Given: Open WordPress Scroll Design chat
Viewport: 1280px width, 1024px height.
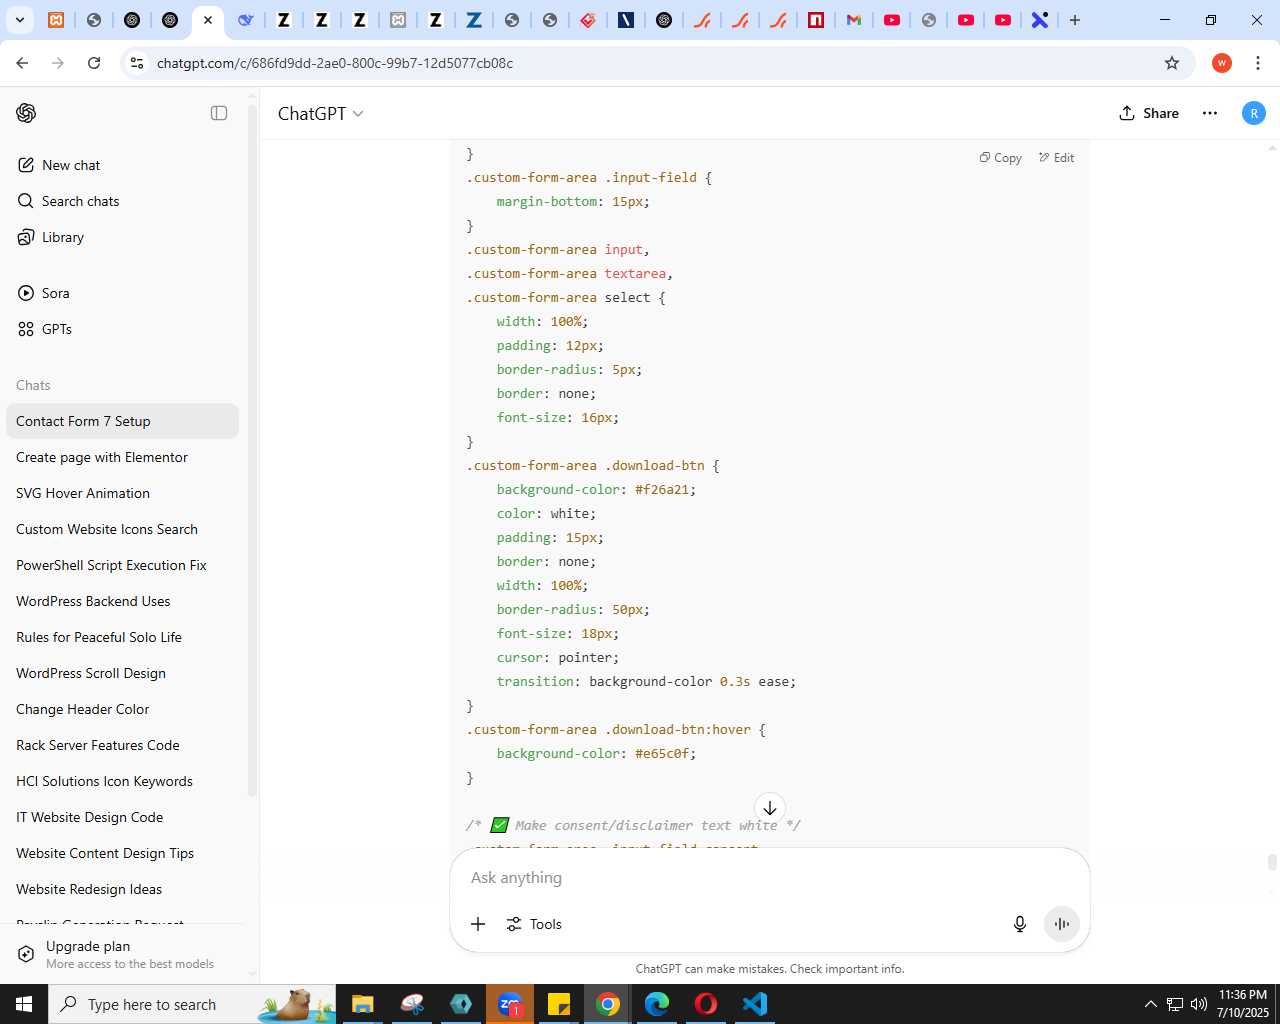Looking at the screenshot, I should coord(122,673).
